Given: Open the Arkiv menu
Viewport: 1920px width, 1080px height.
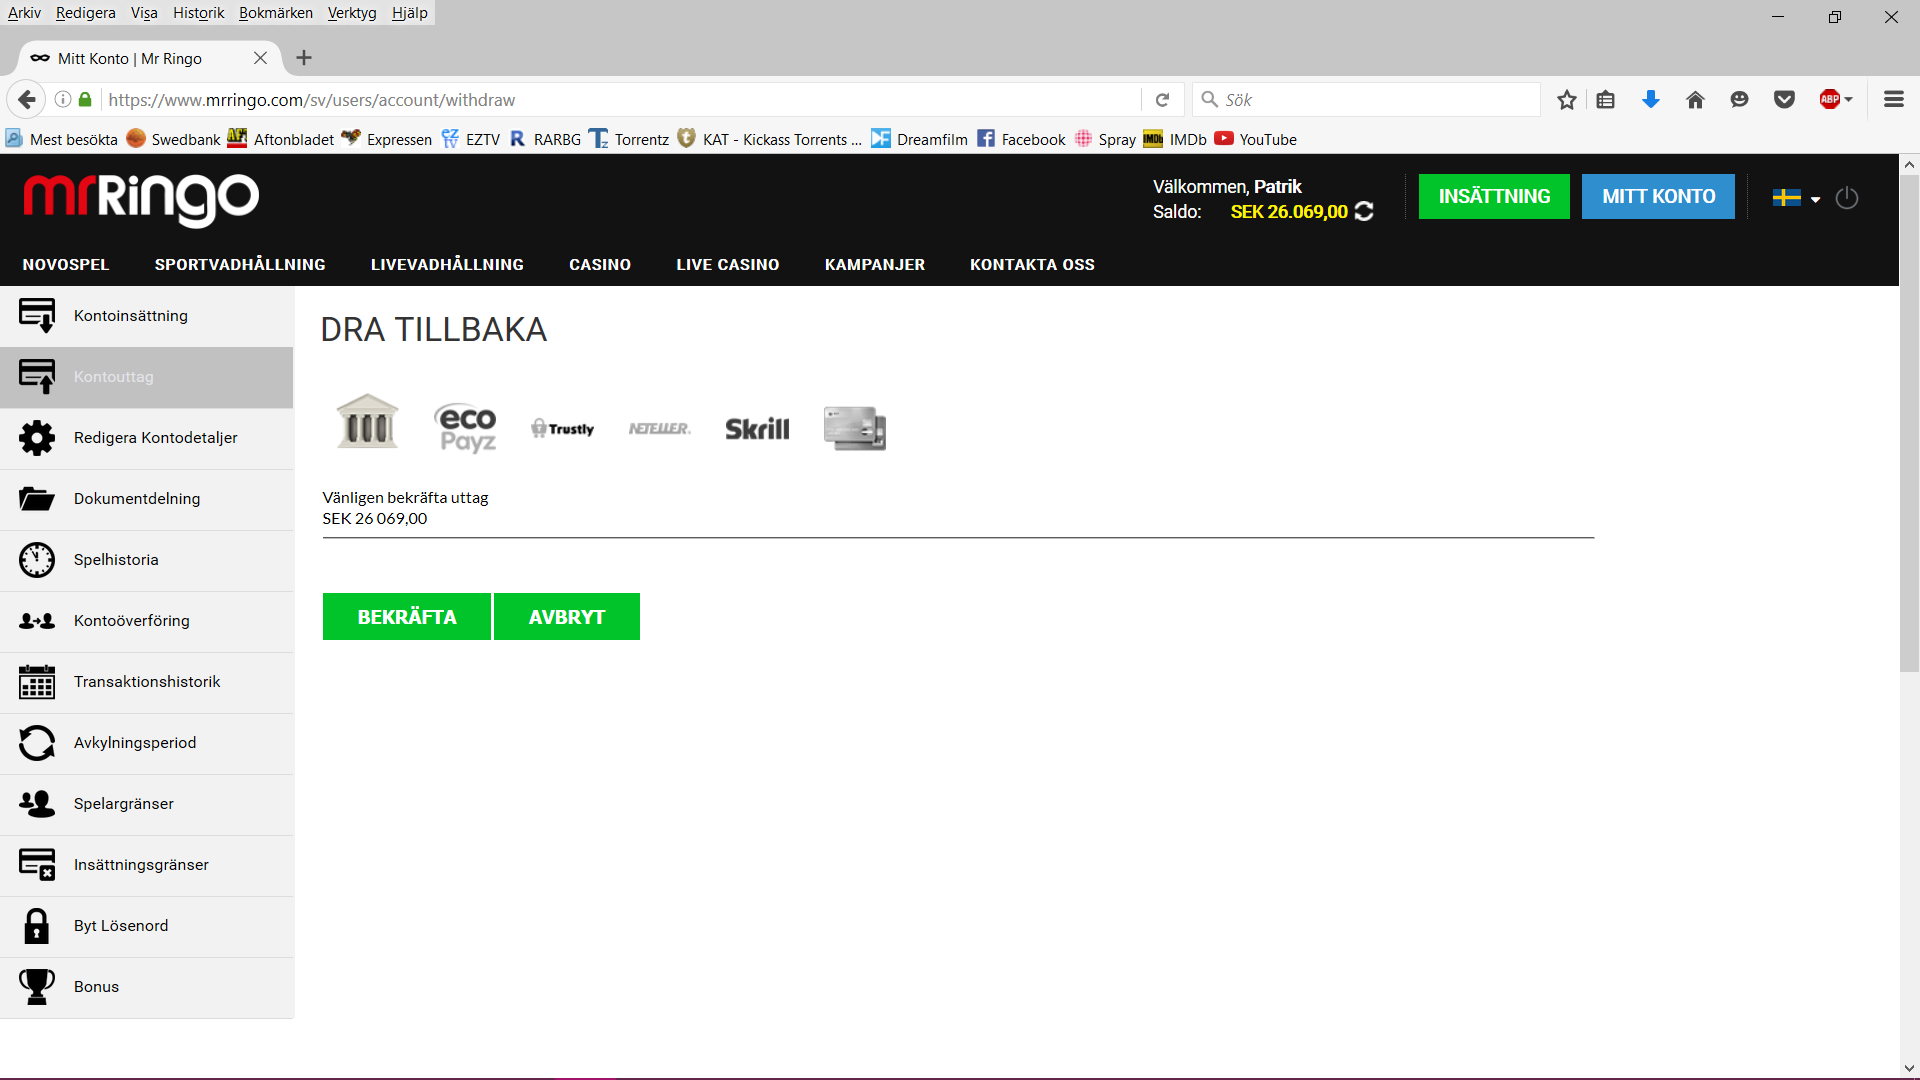Looking at the screenshot, I should tap(24, 13).
